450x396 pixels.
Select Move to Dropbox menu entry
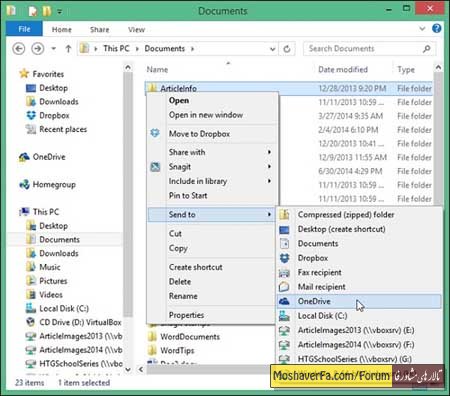click(x=213, y=134)
